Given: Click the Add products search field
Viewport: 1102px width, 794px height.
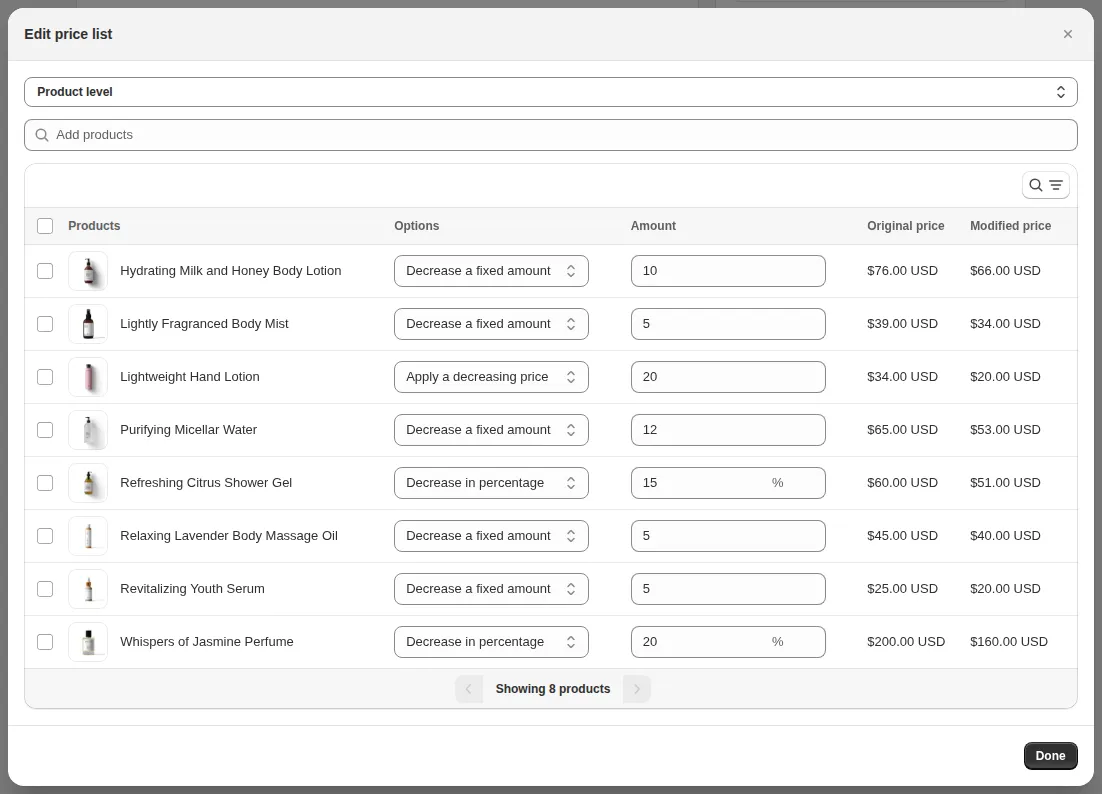Looking at the screenshot, I should pyautogui.click(x=550, y=135).
